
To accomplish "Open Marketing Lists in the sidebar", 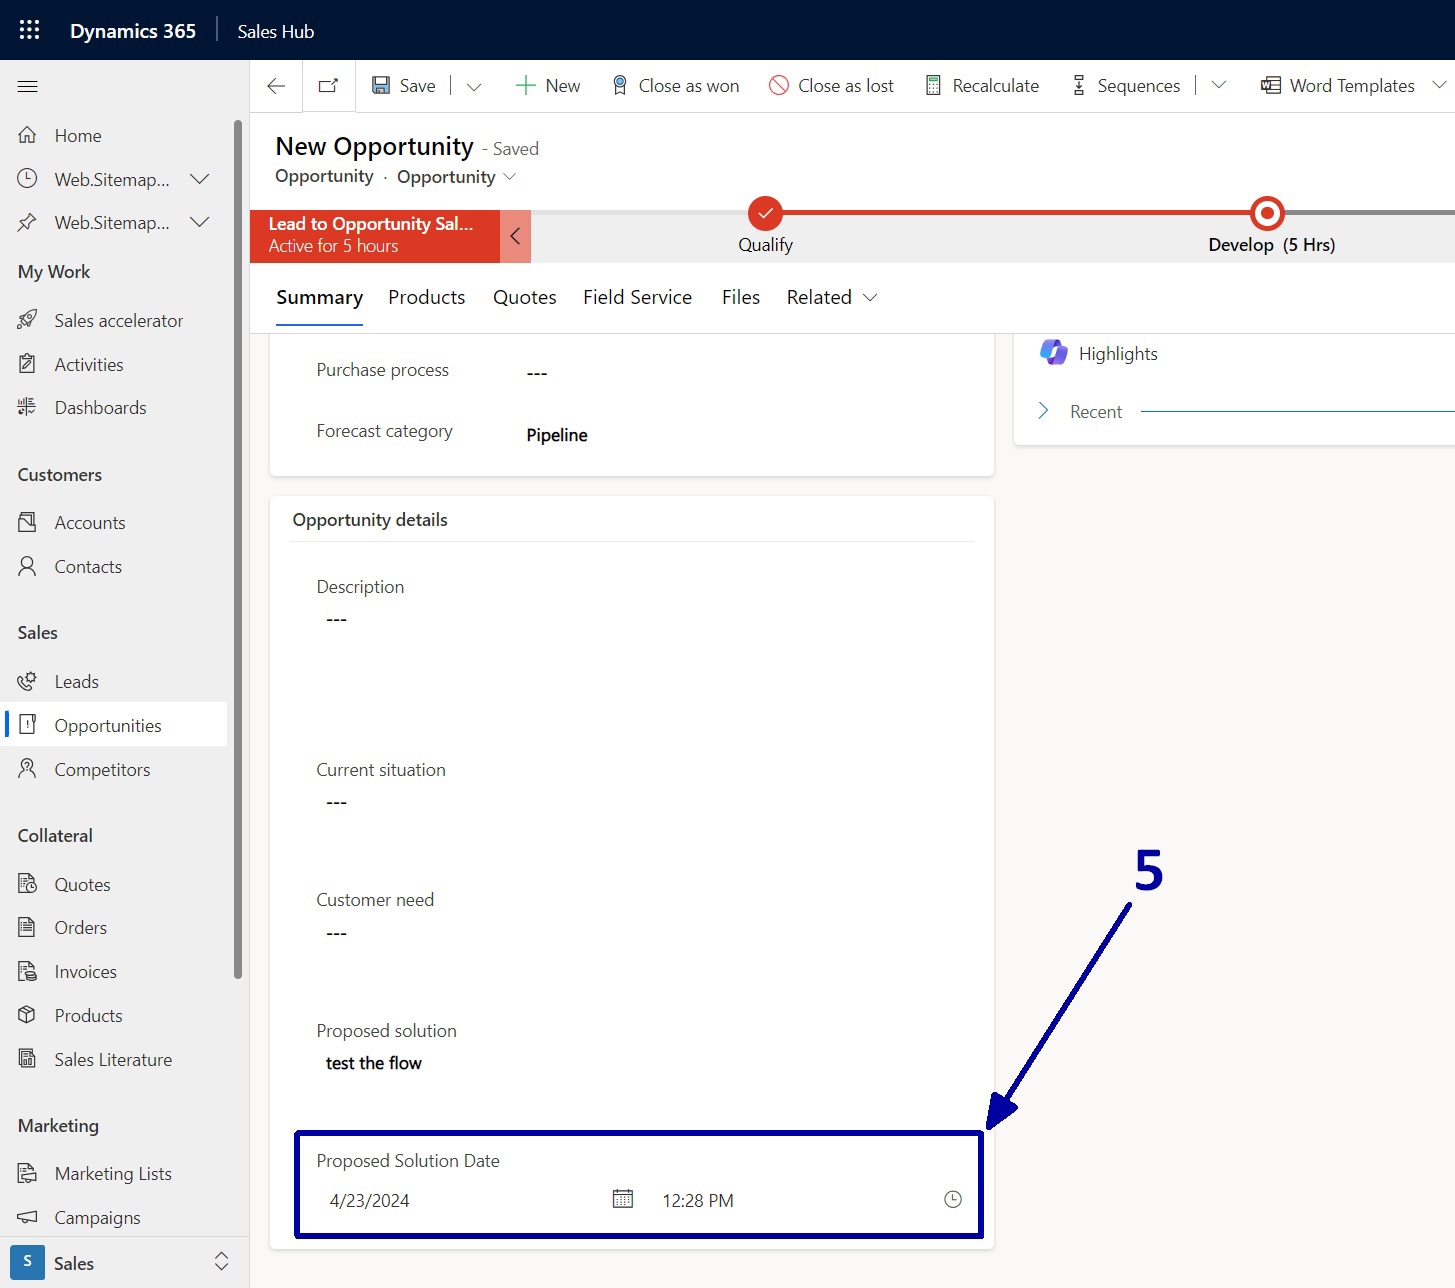I will pos(114,1173).
